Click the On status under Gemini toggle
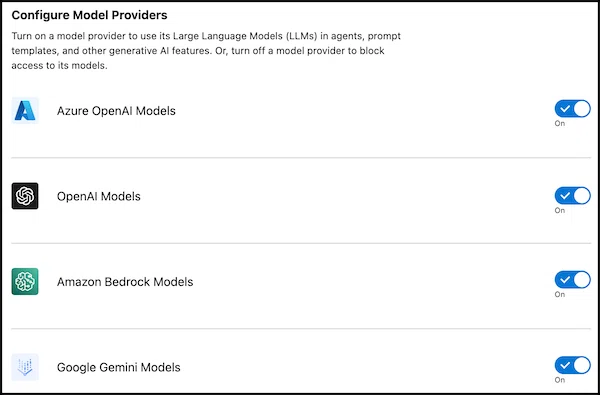 tap(560, 380)
